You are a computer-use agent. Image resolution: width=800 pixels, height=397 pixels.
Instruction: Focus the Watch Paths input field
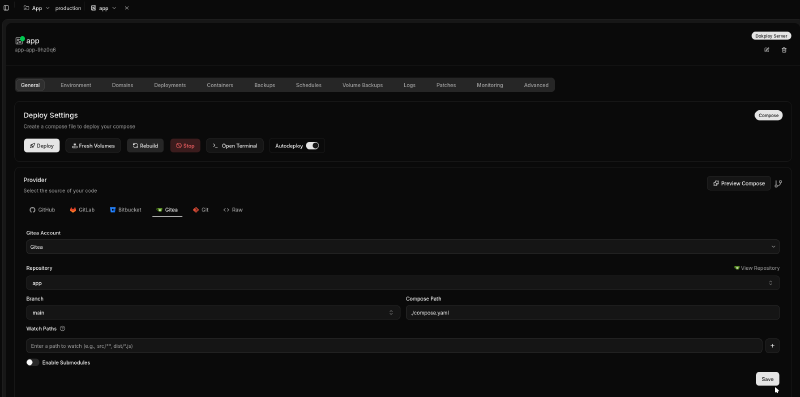394,345
